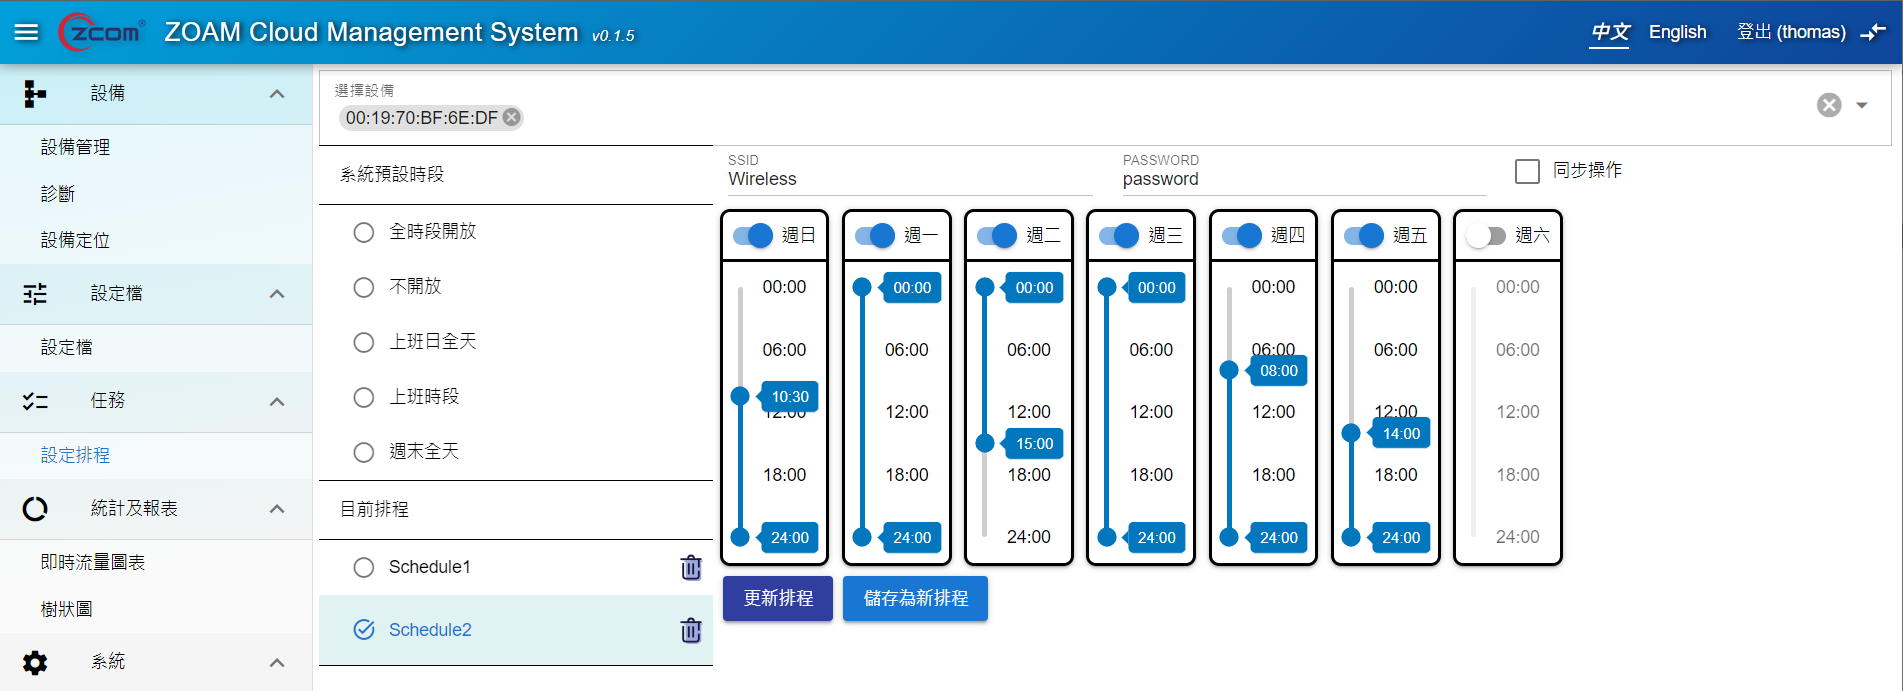Viewport: 1903px width, 691px height.
Task: Go to 即時流量圖表 page
Action: click(92, 562)
